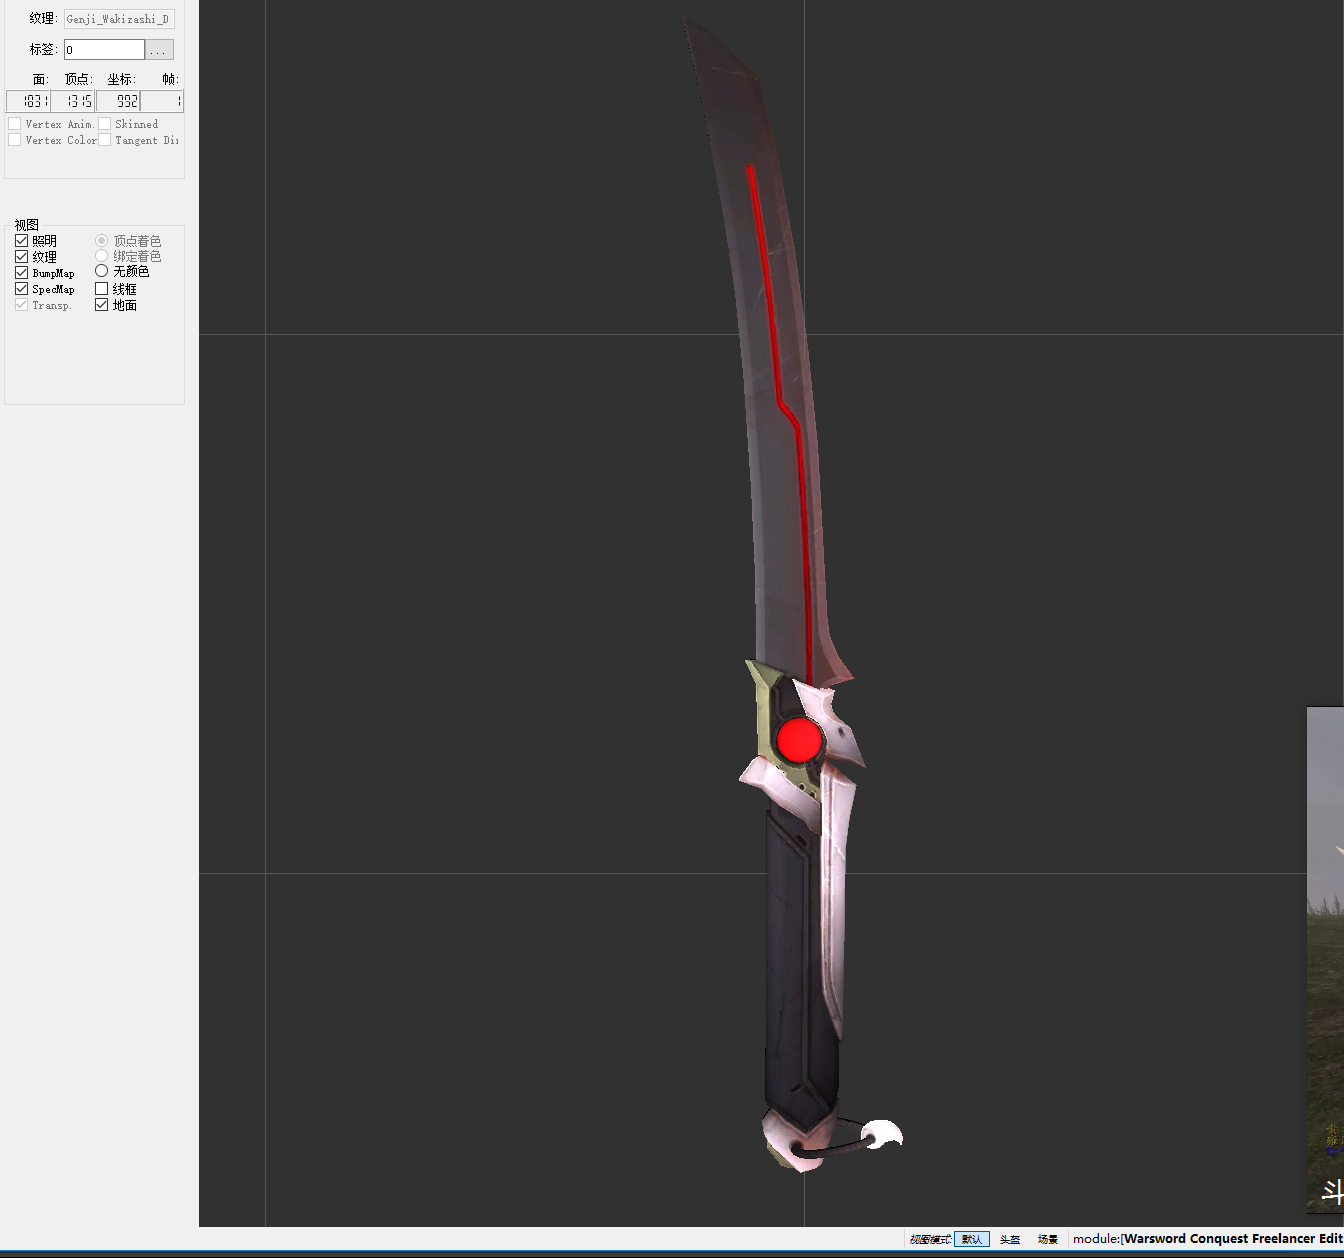This screenshot has width=1344, height=1258.
Task: Click the 标签 flags input field
Action: click(x=104, y=50)
